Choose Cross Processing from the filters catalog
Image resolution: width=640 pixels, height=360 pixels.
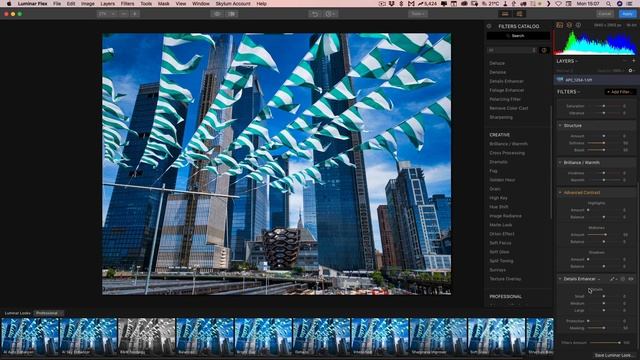(507, 153)
